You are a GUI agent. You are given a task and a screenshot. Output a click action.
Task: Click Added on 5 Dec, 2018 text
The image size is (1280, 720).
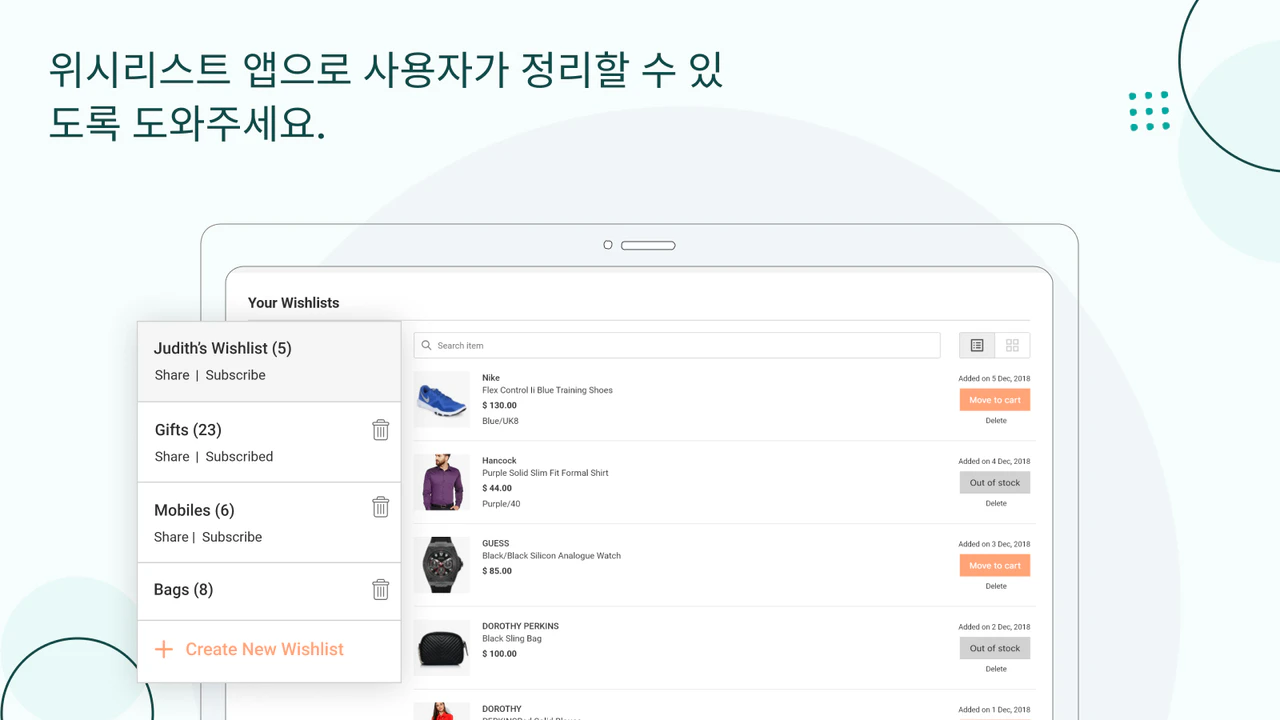[994, 379]
